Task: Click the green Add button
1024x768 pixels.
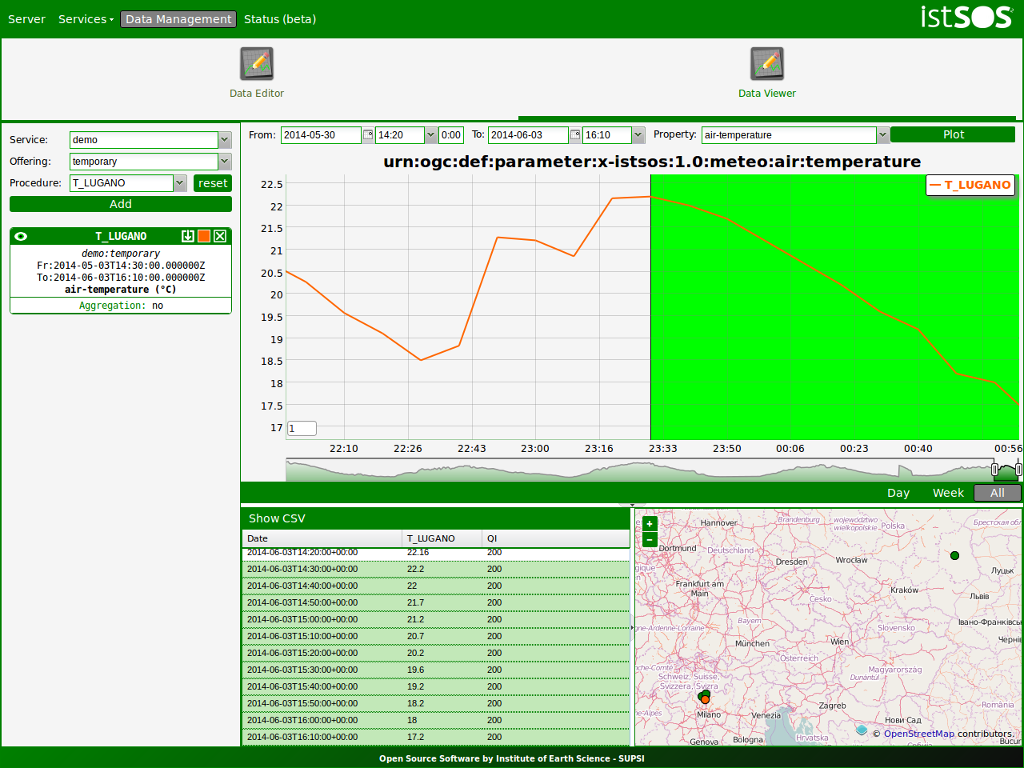Action: (x=120, y=204)
